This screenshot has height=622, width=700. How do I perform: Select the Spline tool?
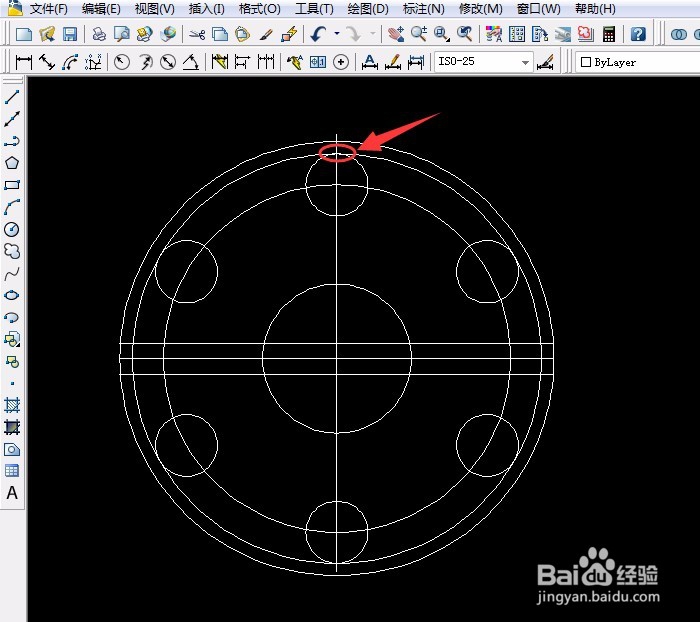tap(12, 273)
